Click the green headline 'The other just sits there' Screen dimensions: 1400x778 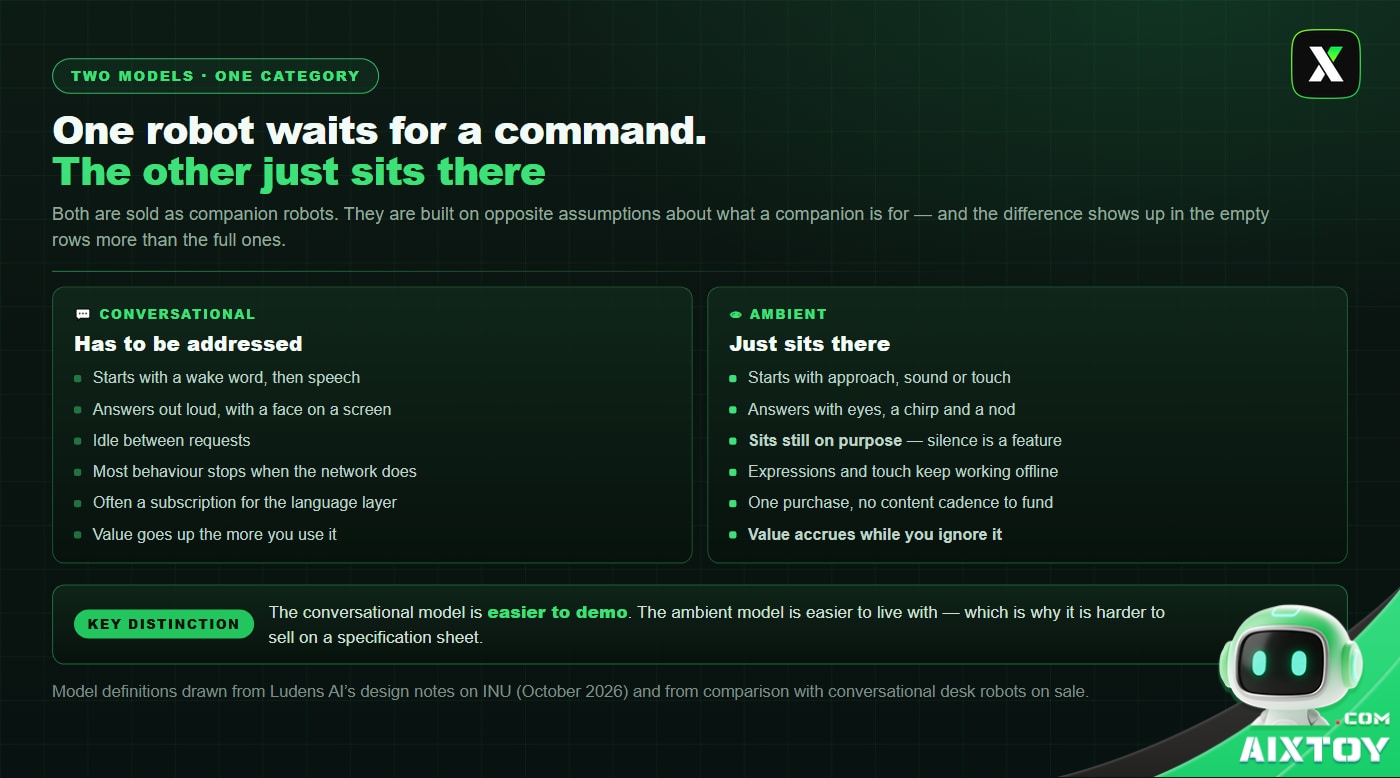coord(299,172)
